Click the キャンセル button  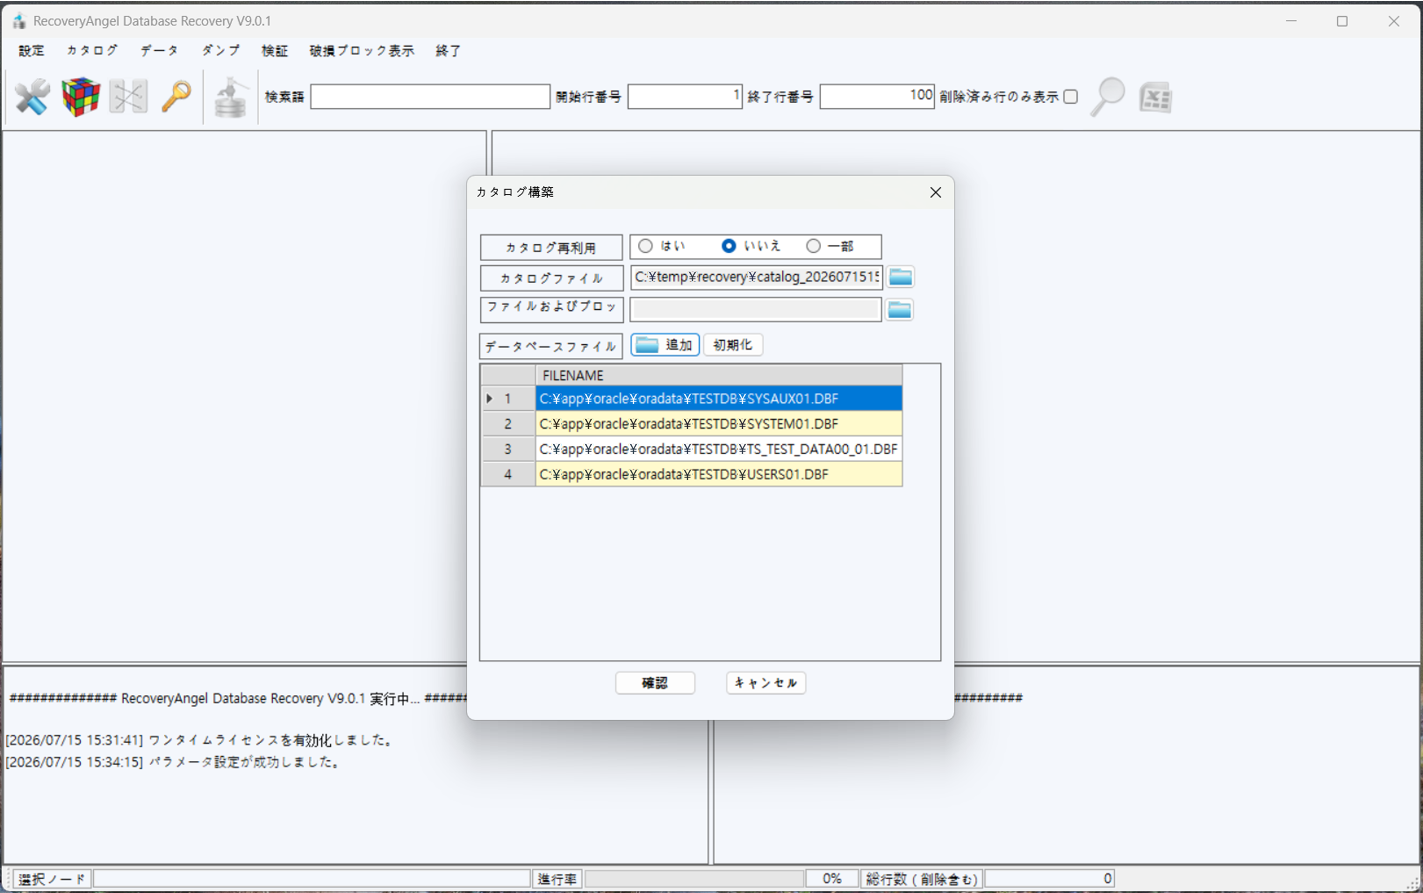click(766, 683)
